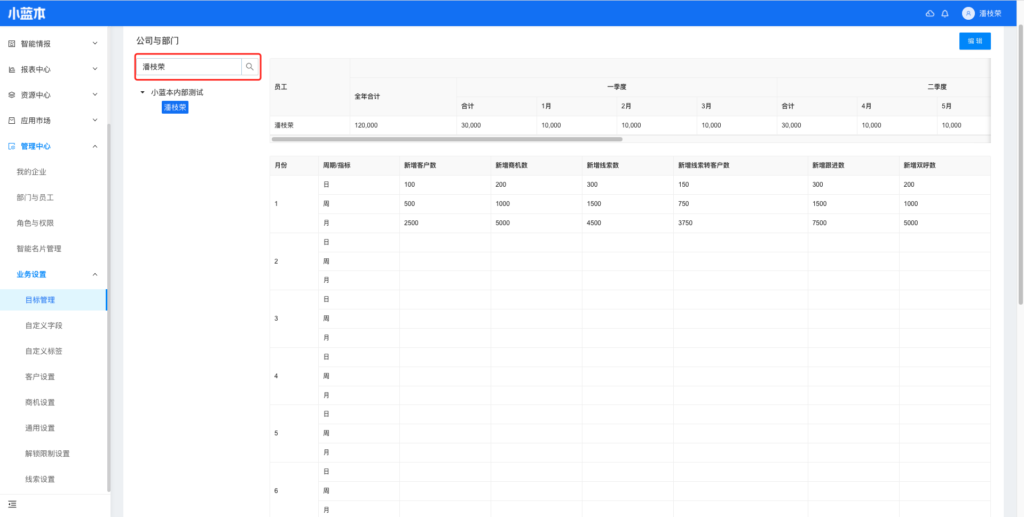Collapse the 小蓝本内部测试 tree node
This screenshot has width=1024, height=517.
(x=142, y=92)
